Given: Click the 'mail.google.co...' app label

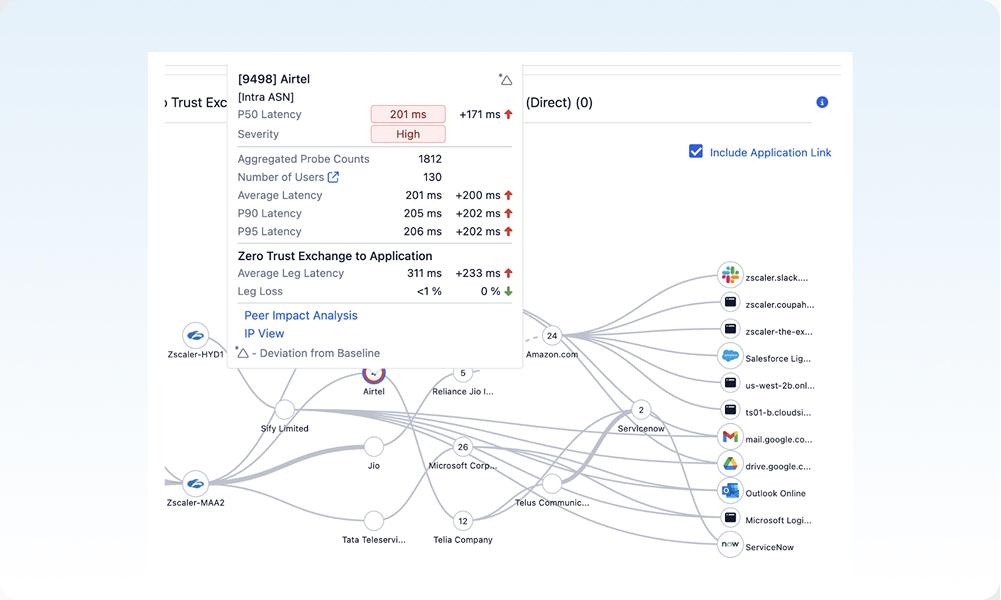Looking at the screenshot, I should point(779,439).
